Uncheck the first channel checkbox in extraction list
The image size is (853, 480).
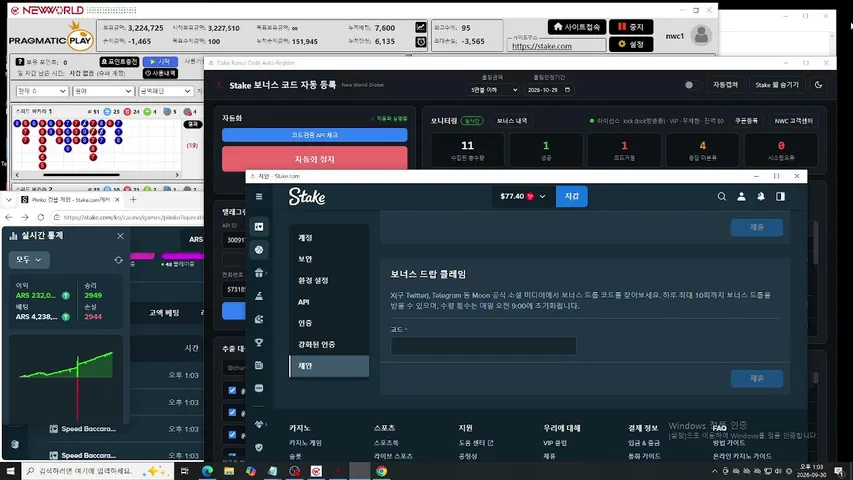pos(232,390)
